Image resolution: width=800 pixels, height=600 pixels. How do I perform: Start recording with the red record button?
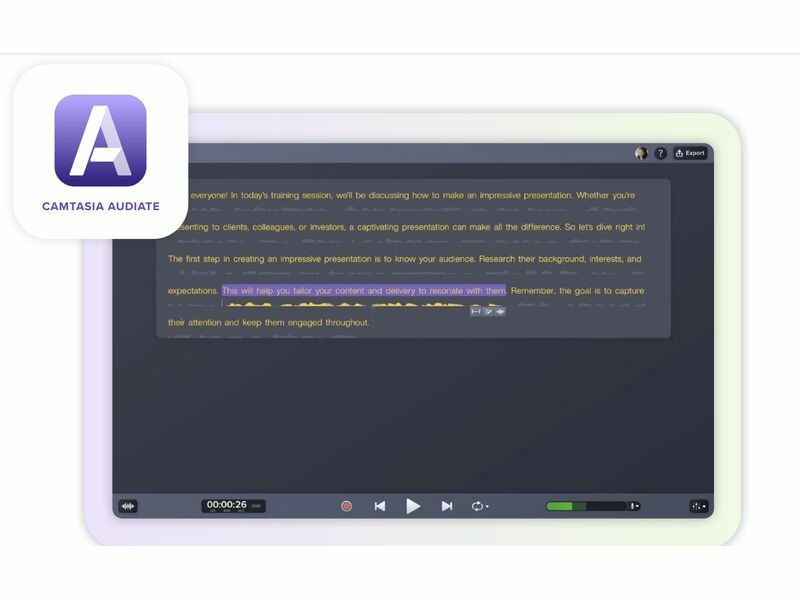346,506
